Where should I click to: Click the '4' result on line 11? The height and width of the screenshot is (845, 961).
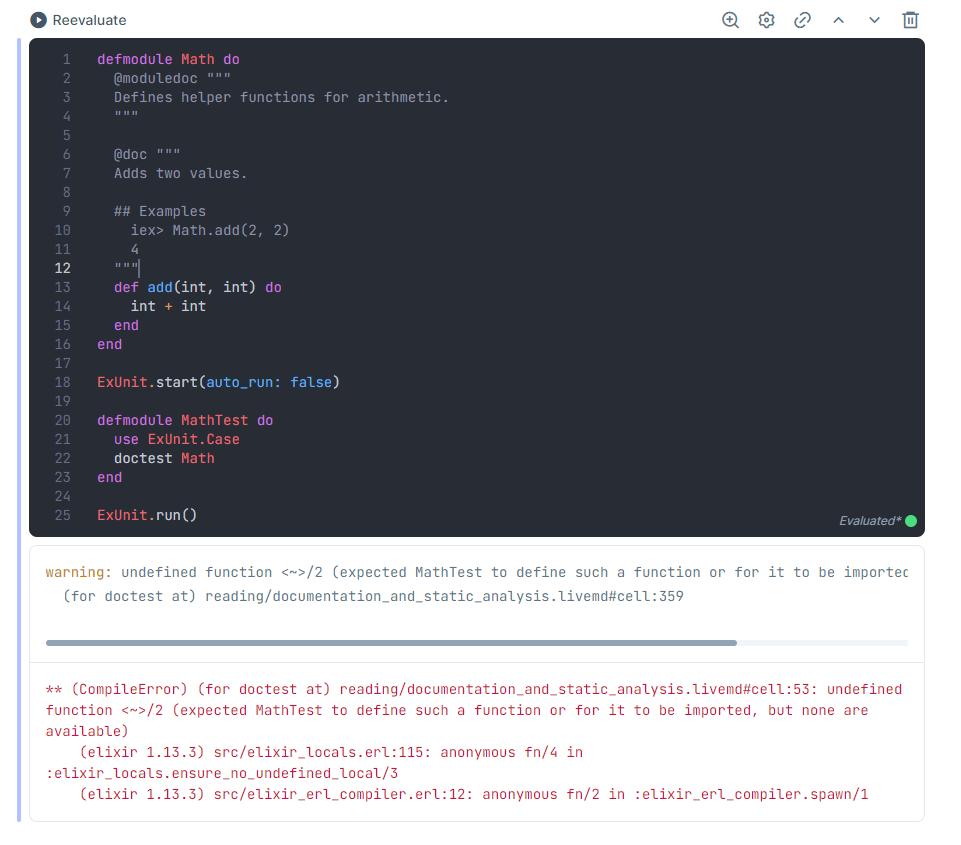tap(135, 249)
